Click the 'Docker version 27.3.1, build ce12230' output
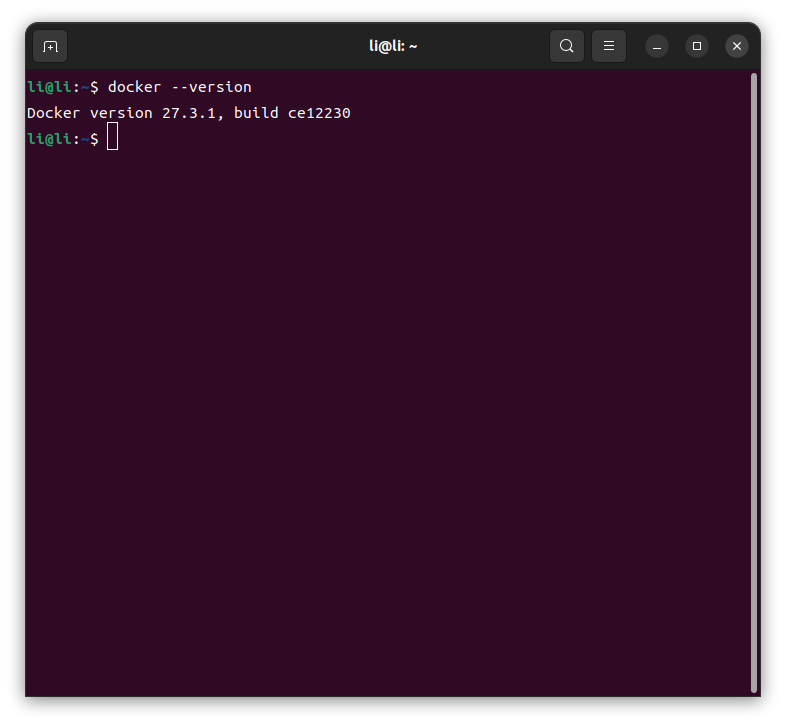This screenshot has width=786, height=725. 189,113
